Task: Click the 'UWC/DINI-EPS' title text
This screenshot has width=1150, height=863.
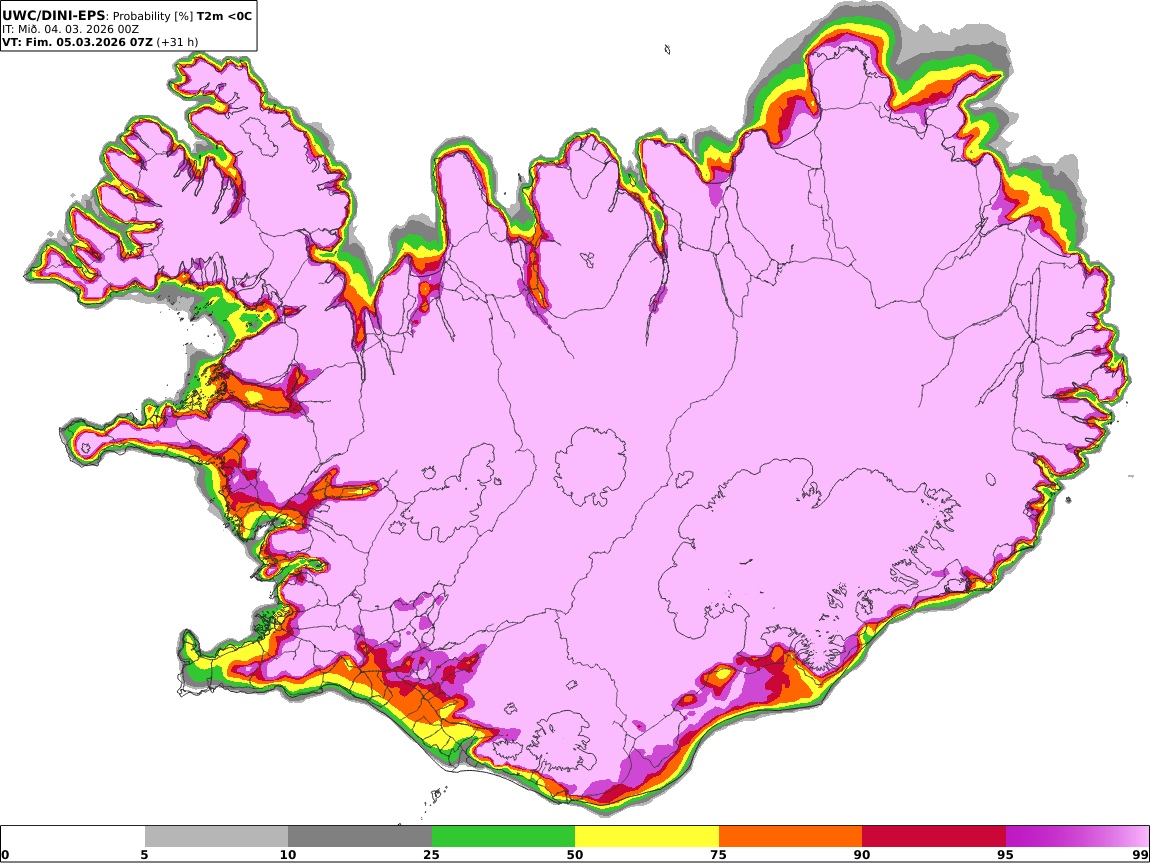Action: pos(54,15)
